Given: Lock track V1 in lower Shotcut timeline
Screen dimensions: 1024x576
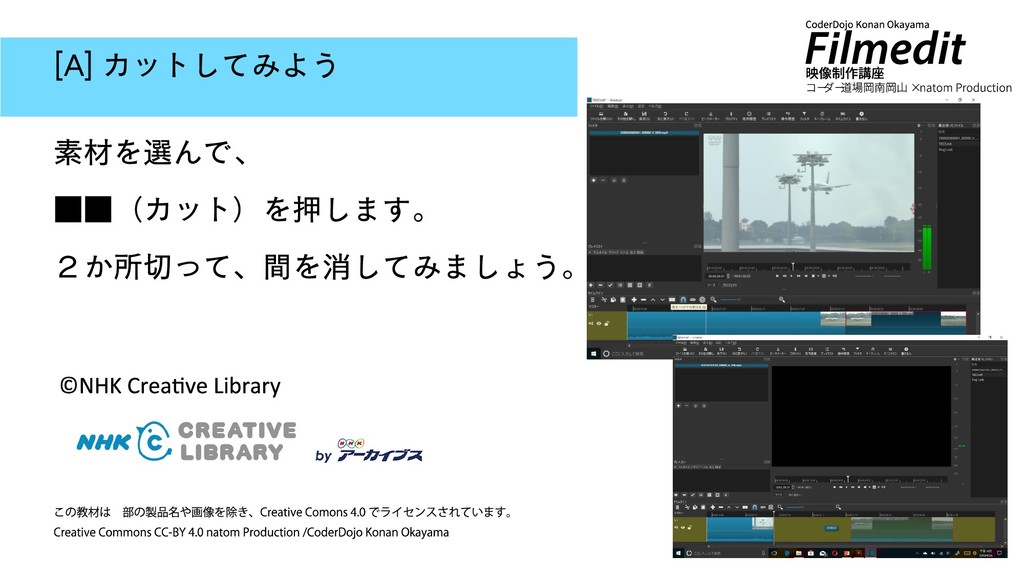Looking at the screenshot, I should pyautogui.click(x=690, y=528).
